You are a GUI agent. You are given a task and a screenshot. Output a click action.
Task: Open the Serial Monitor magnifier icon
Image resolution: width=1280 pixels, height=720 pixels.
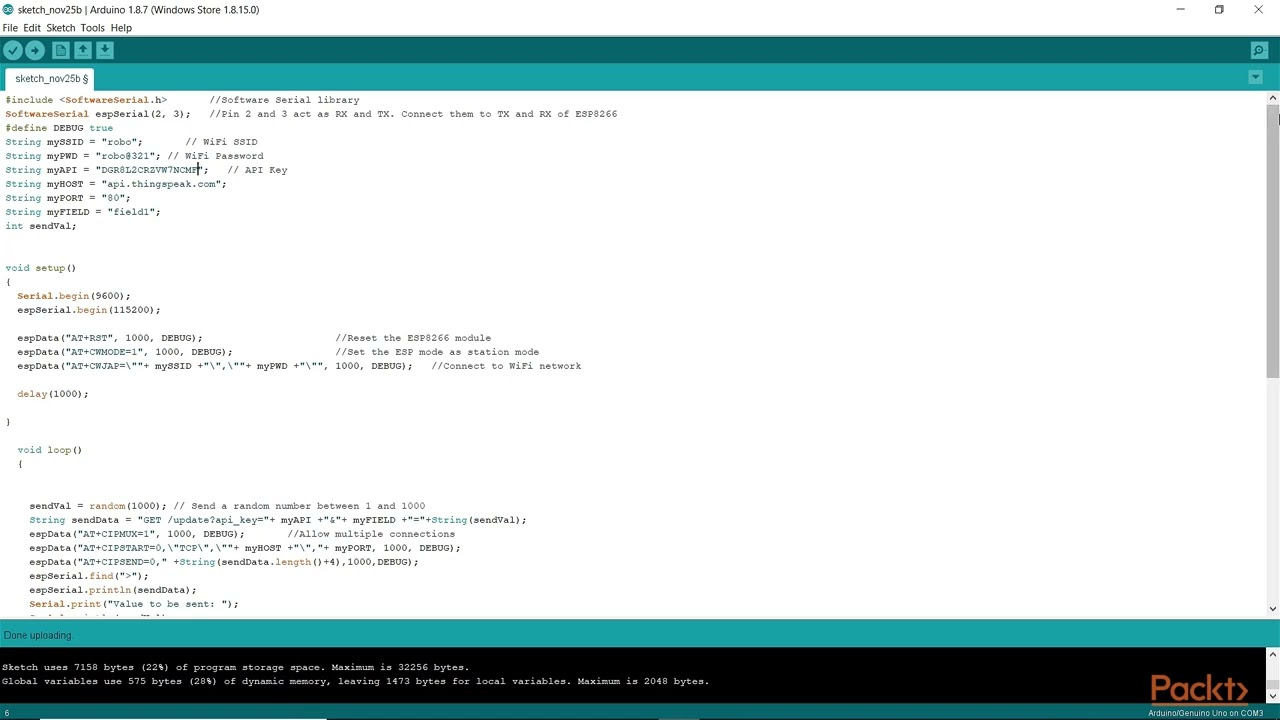click(x=1259, y=50)
